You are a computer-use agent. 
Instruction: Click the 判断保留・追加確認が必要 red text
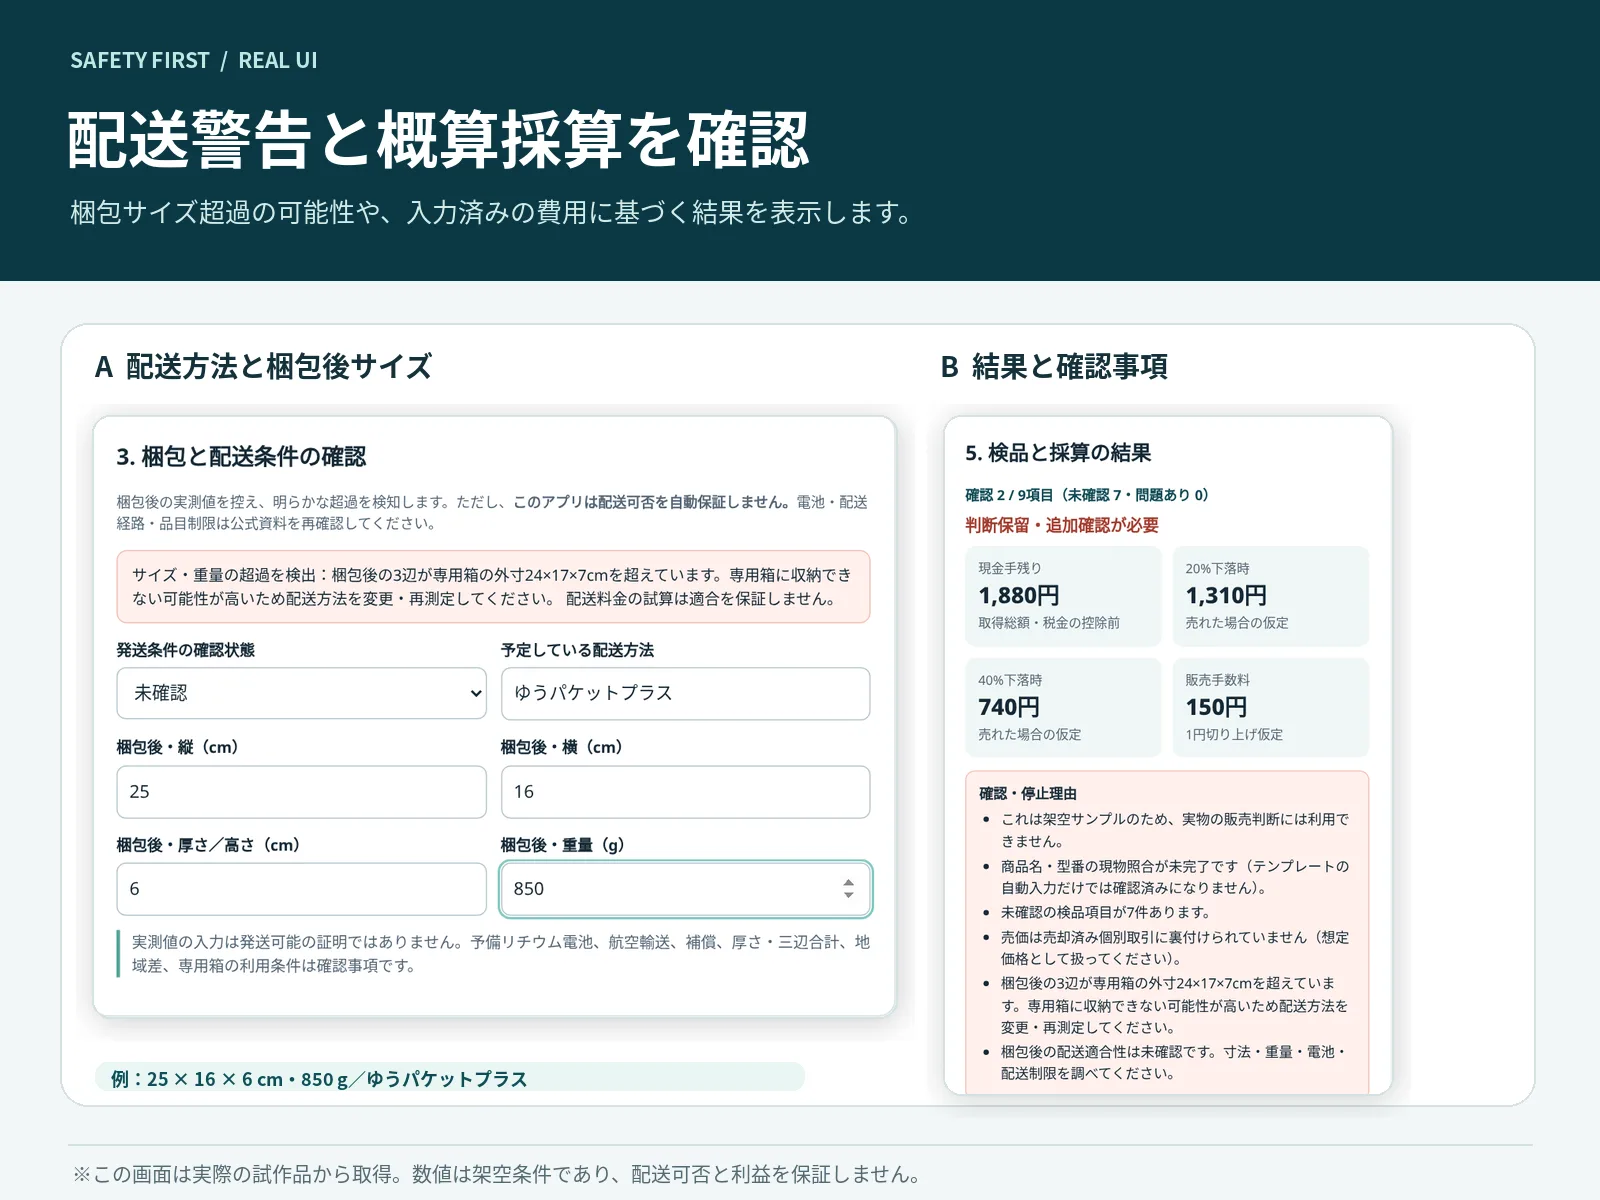coord(1062,525)
